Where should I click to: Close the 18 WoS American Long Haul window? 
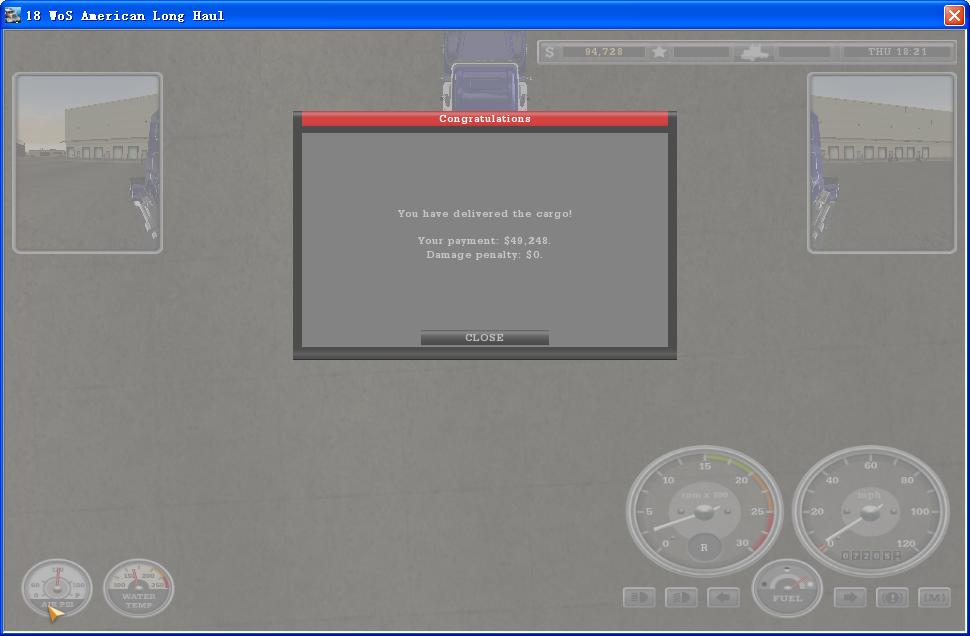click(x=953, y=15)
